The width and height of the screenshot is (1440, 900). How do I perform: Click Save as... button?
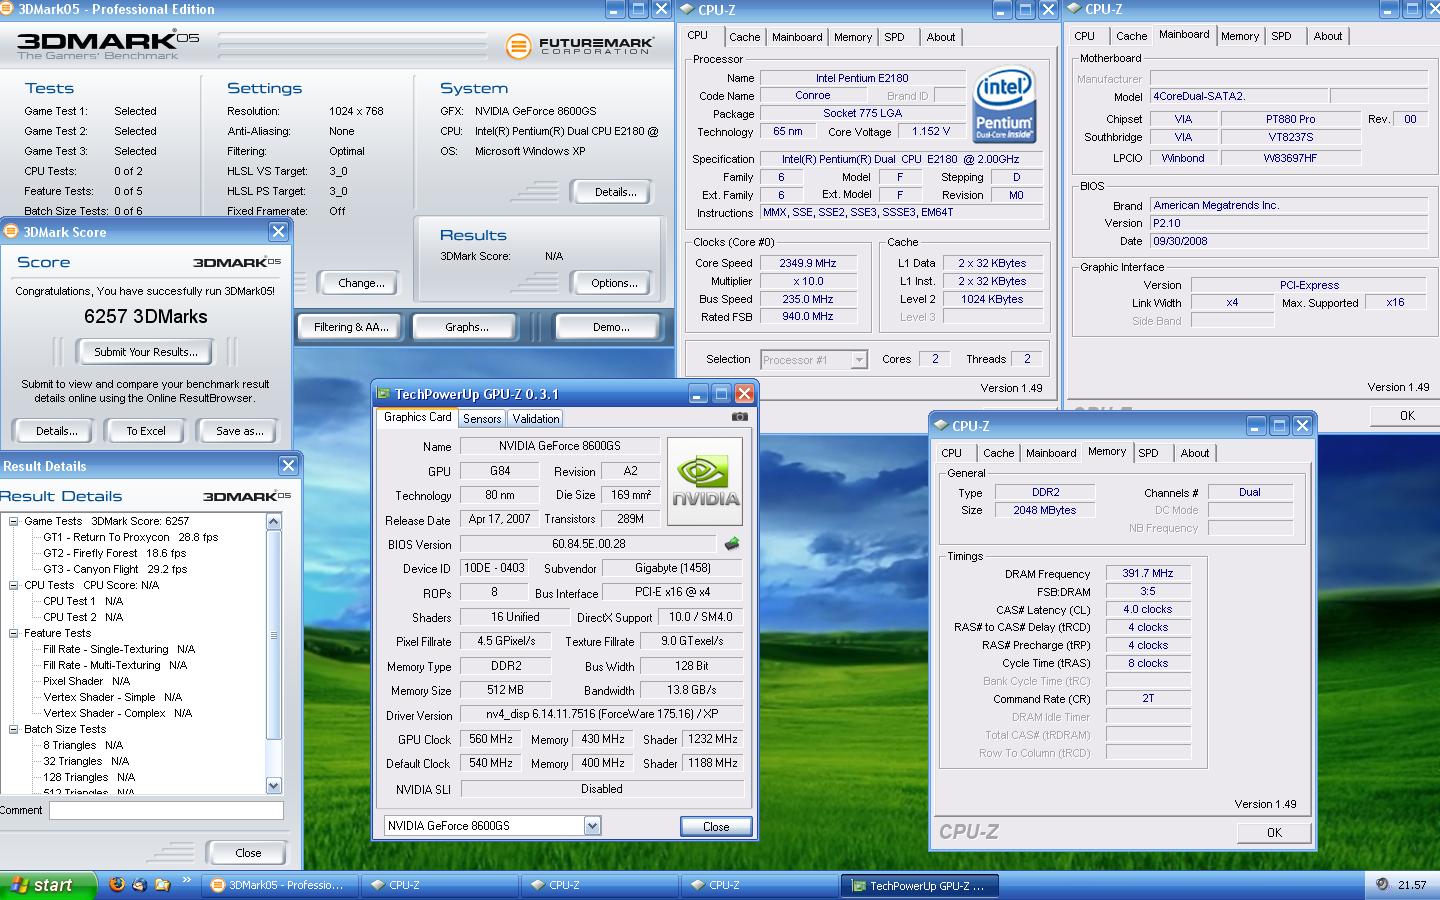[240, 431]
